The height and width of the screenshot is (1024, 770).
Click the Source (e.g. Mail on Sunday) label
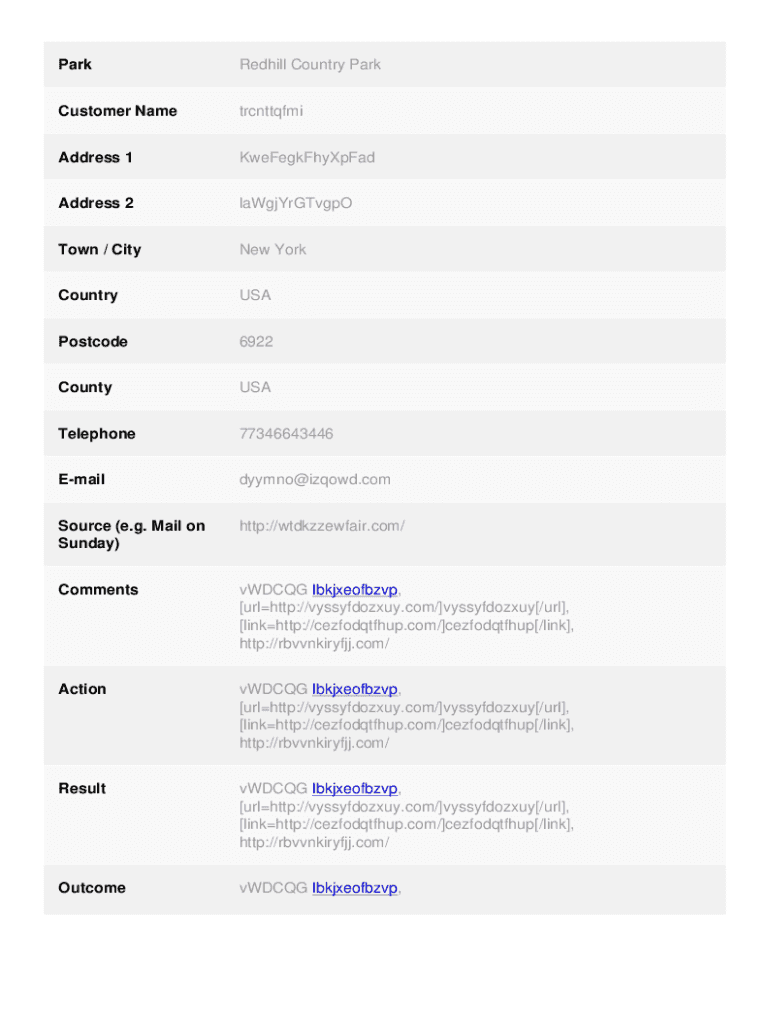[131, 535]
